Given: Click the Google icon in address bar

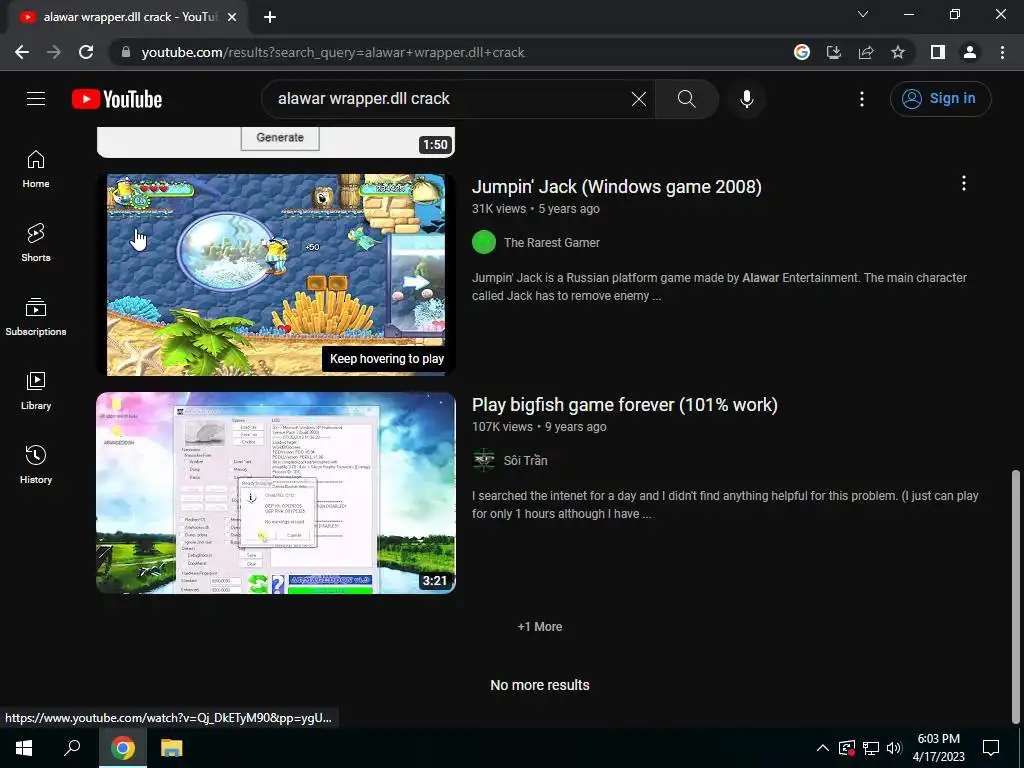Looking at the screenshot, I should coord(802,52).
